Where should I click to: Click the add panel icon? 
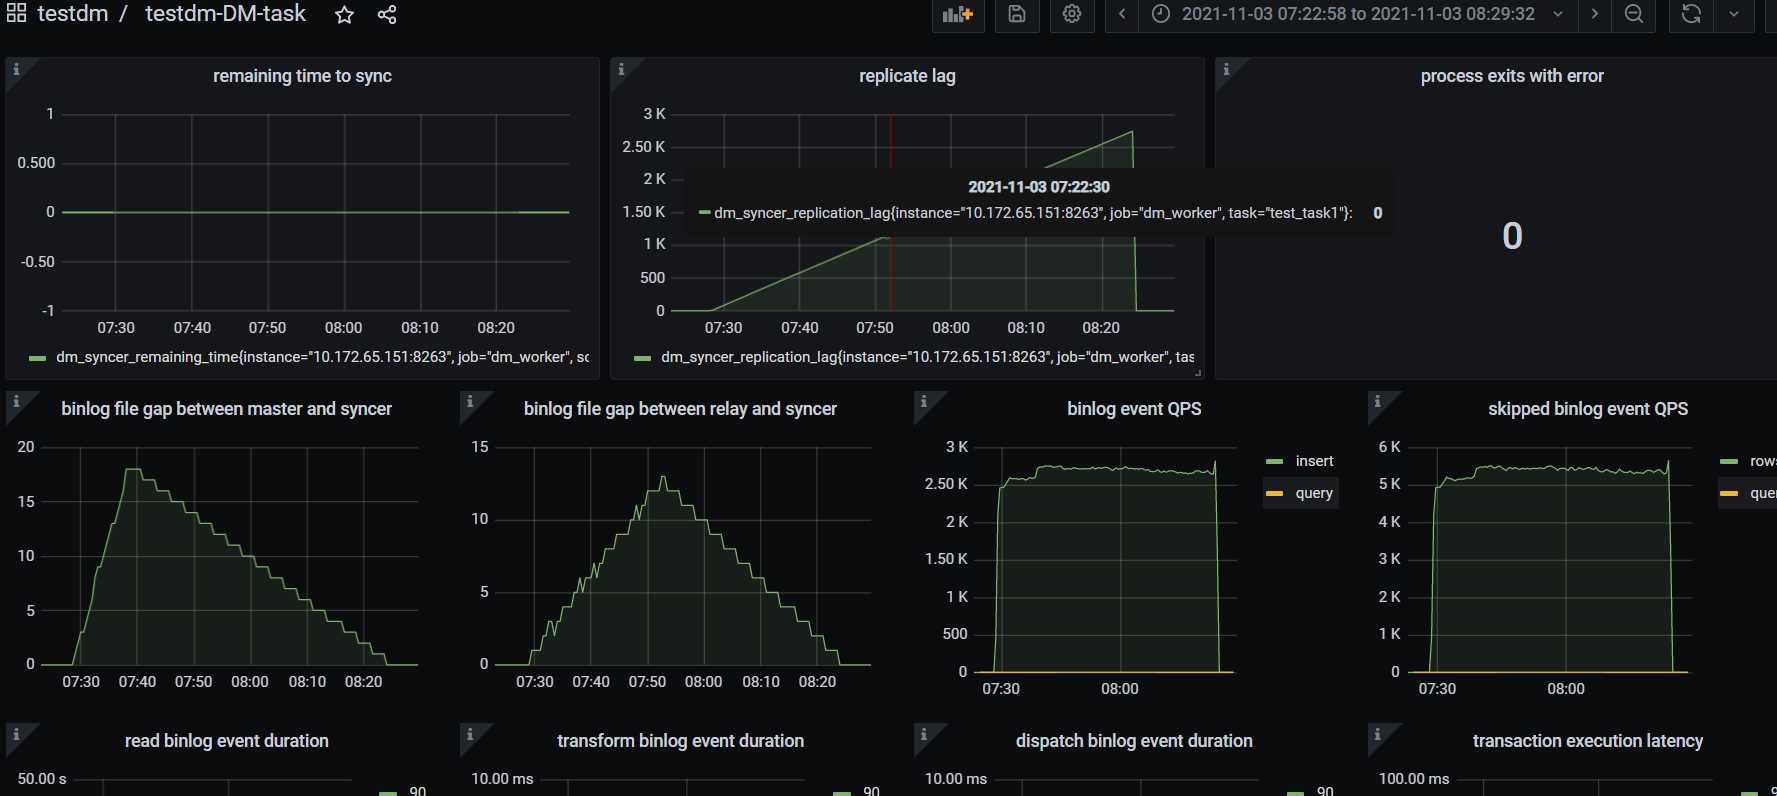pos(957,14)
